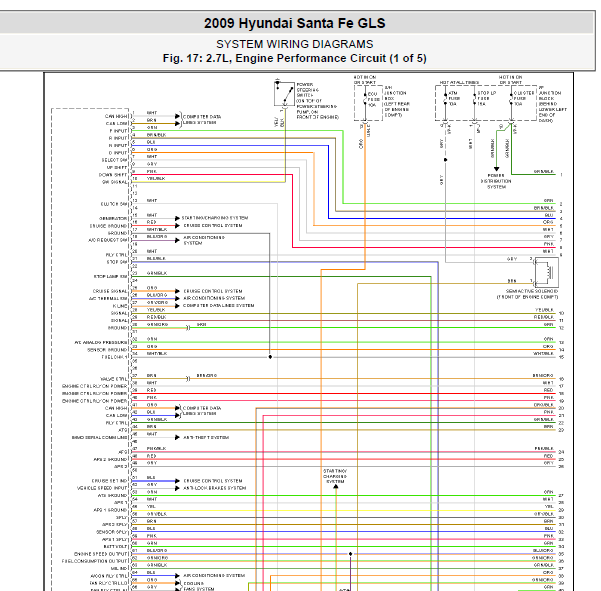Select the semi active solenoid coil symbol
This screenshot has height=591, width=601.
(x=547, y=273)
